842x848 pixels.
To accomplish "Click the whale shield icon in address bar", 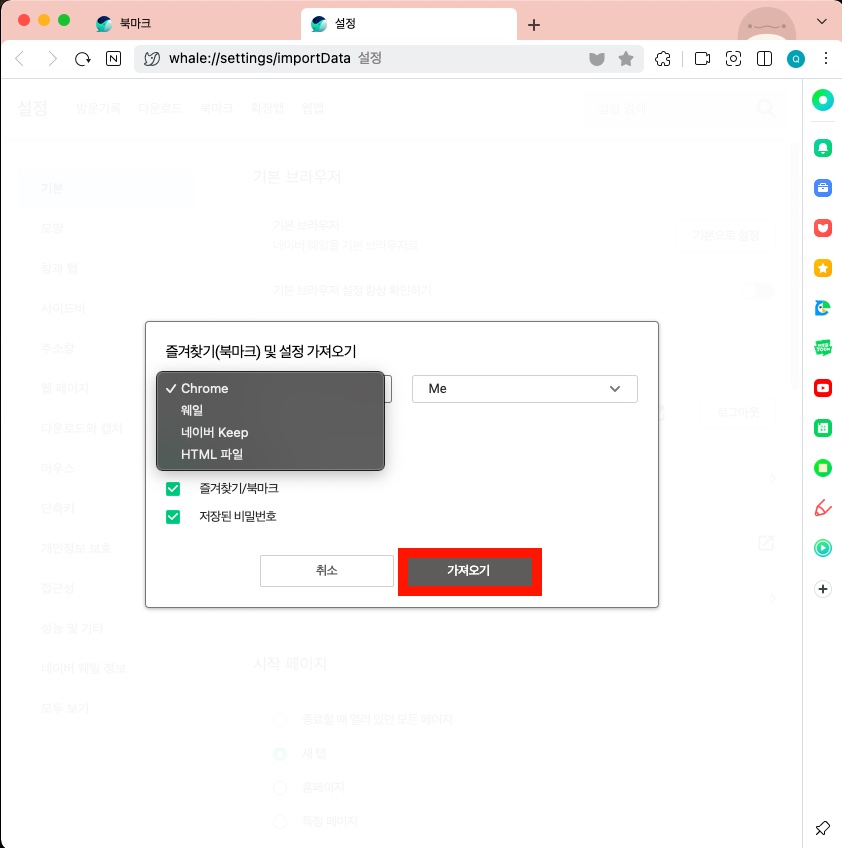I will (596, 59).
